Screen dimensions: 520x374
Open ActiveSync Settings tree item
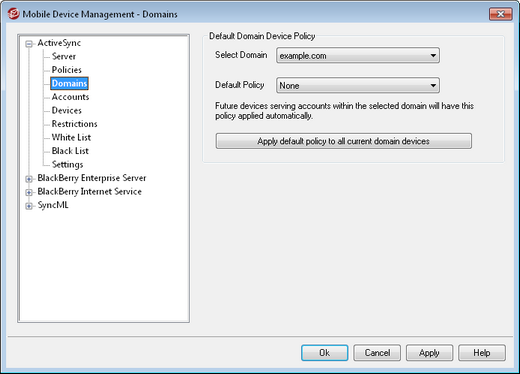(67, 164)
